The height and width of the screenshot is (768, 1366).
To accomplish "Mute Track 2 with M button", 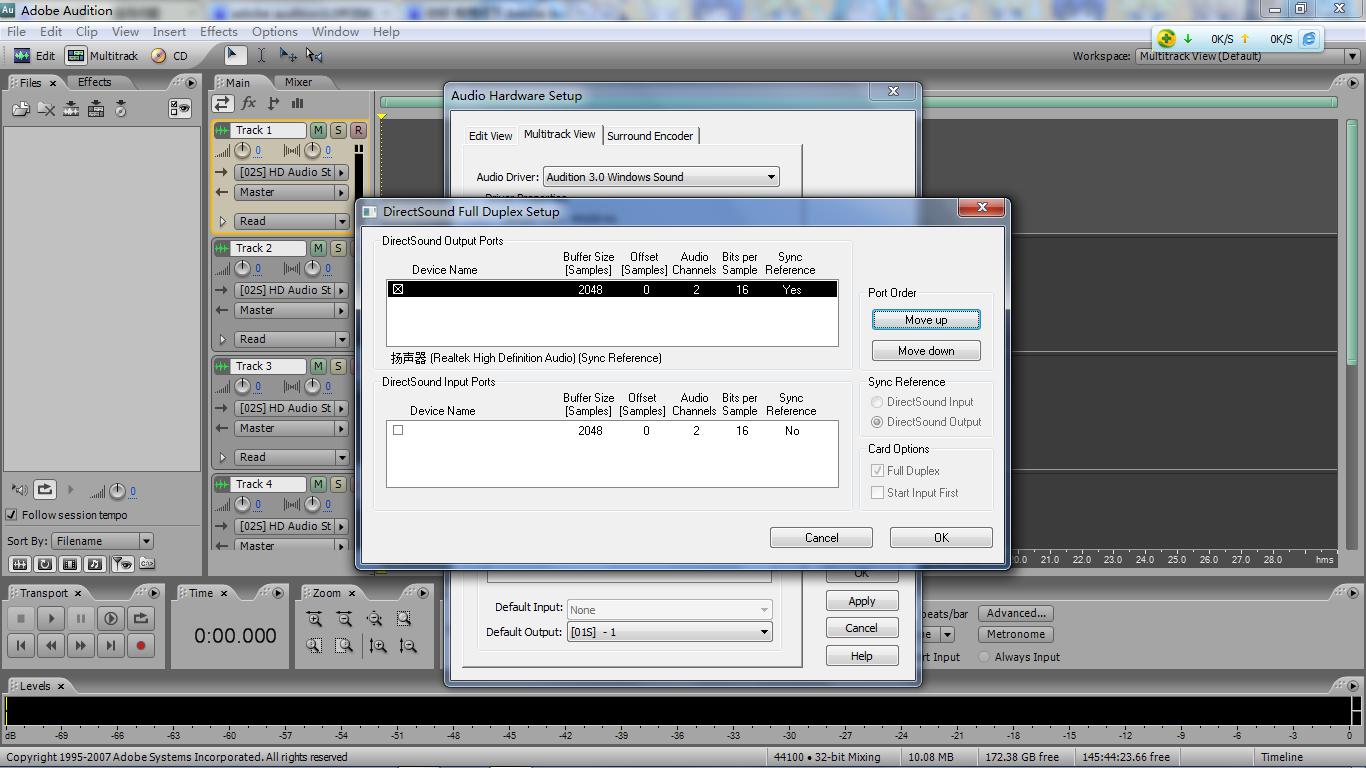I will click(x=318, y=248).
